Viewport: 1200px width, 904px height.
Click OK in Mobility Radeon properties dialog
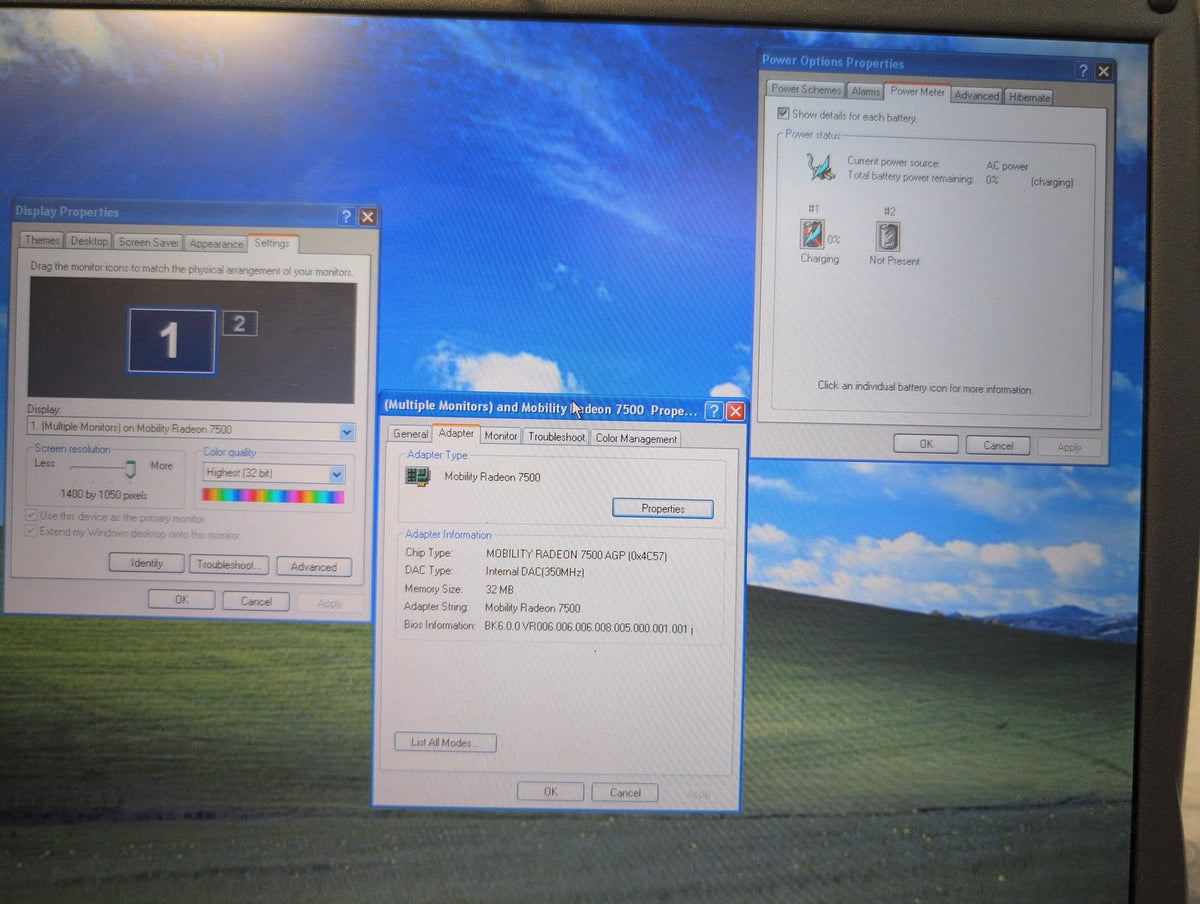pos(550,792)
